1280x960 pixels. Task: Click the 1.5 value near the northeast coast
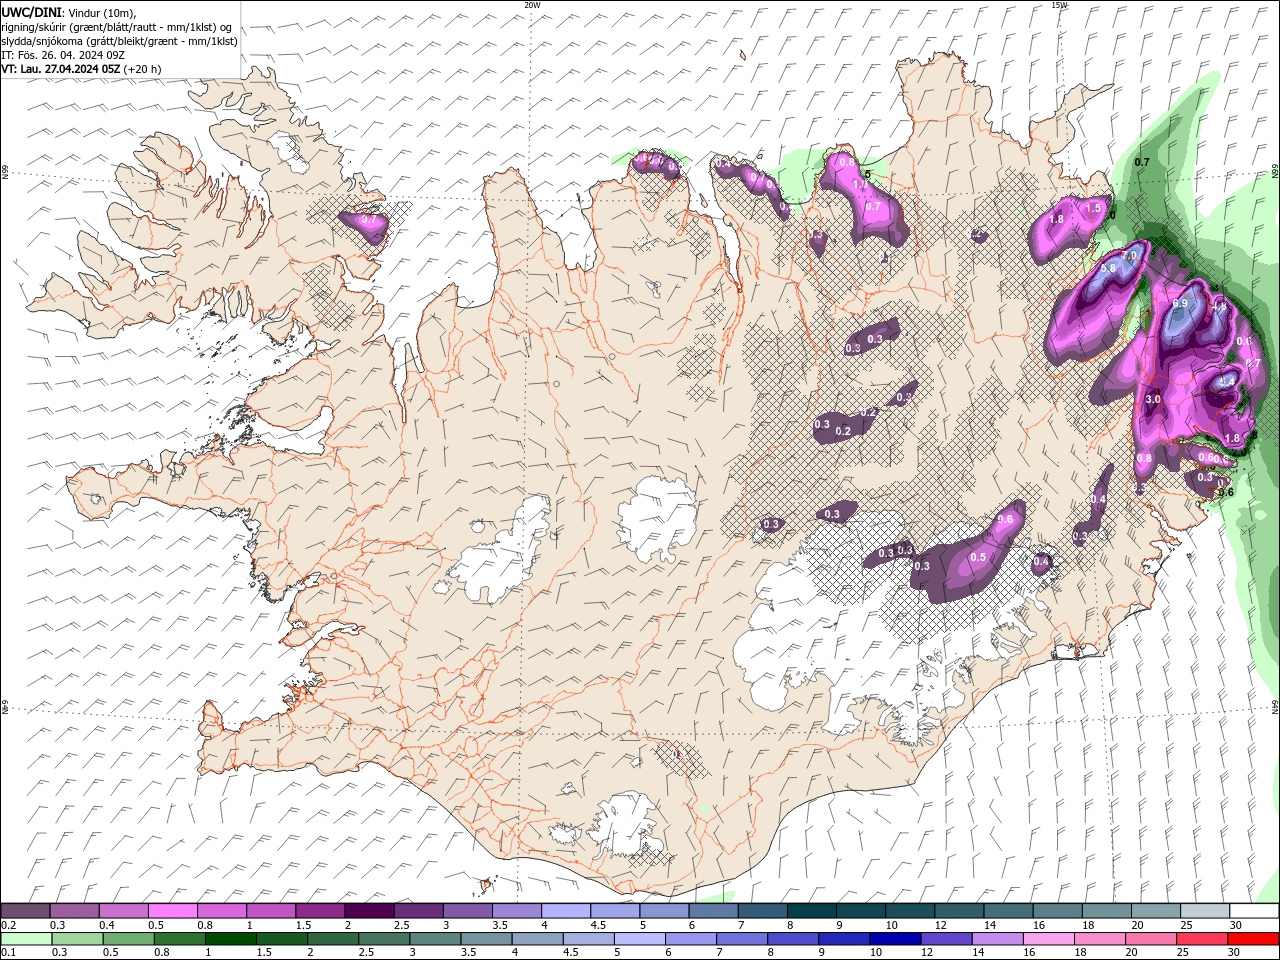pyautogui.click(x=1093, y=208)
